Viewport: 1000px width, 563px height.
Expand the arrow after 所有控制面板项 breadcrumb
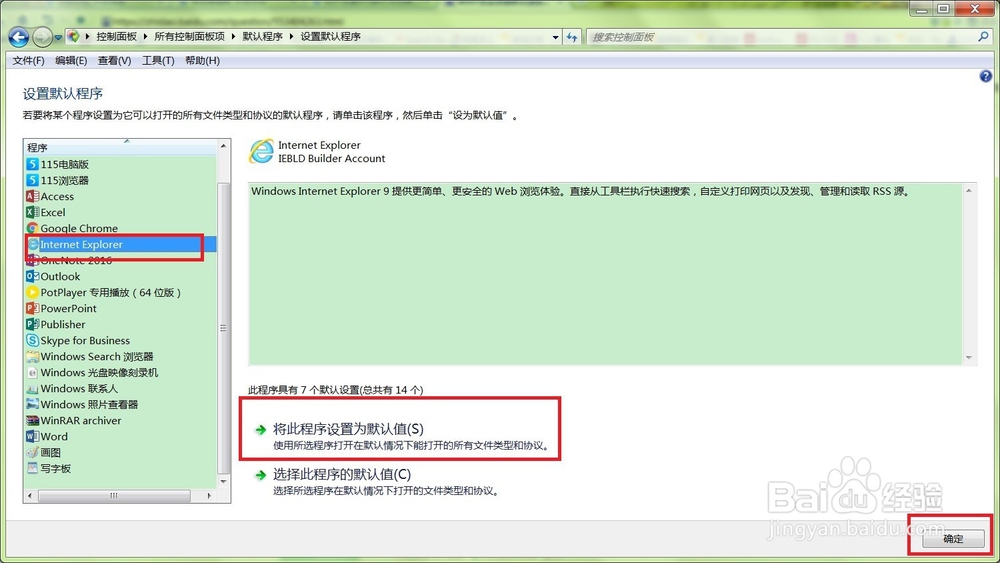233,37
